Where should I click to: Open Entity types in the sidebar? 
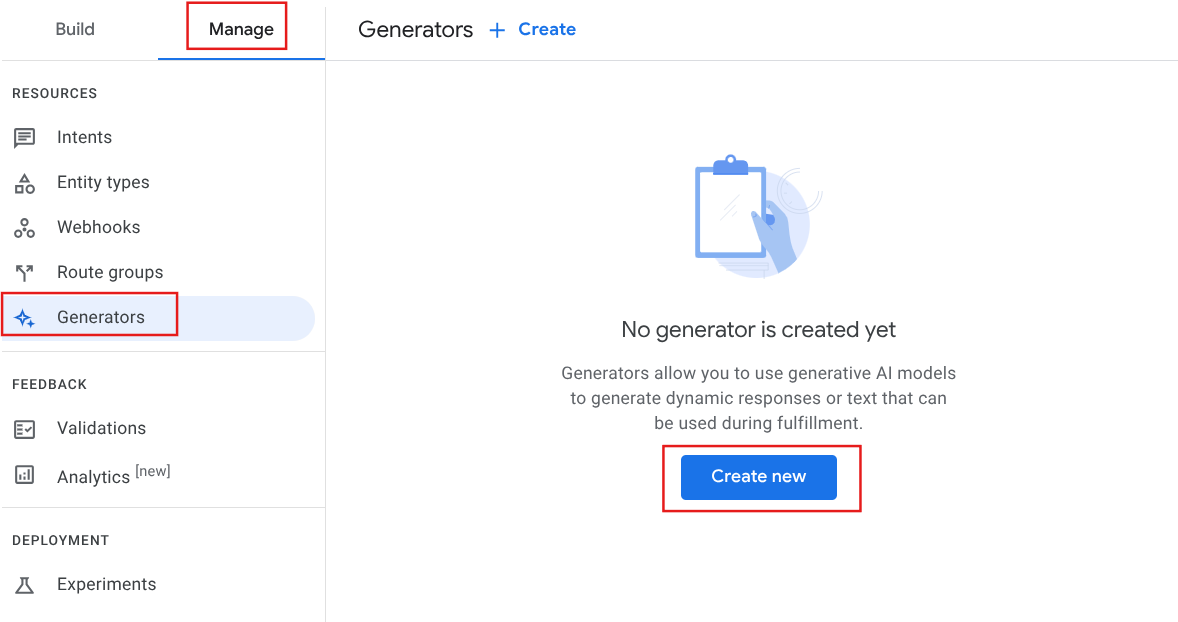tap(103, 183)
